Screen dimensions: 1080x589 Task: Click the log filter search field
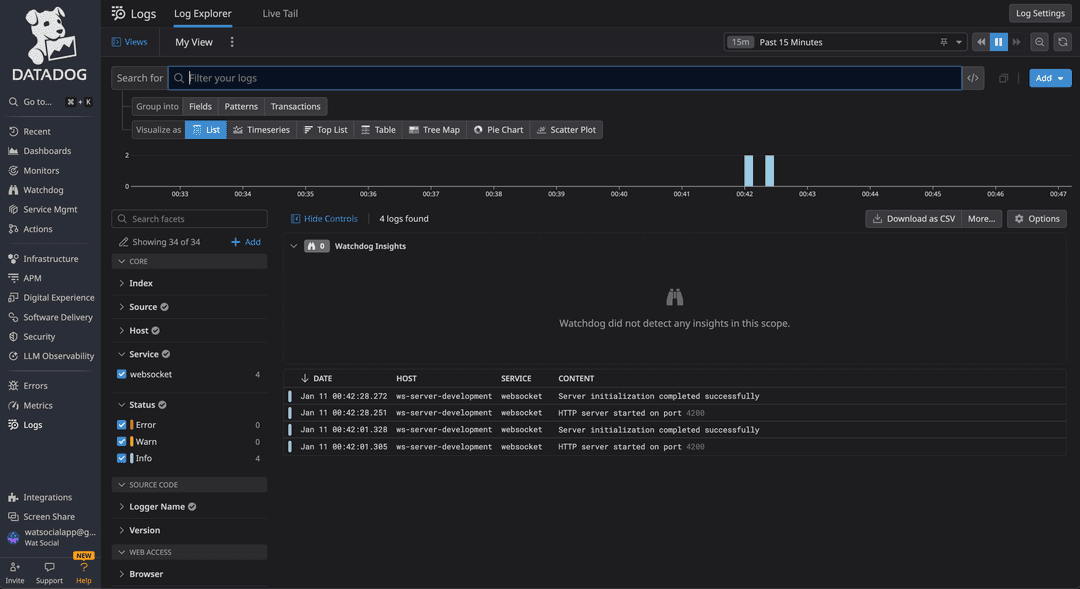point(565,79)
